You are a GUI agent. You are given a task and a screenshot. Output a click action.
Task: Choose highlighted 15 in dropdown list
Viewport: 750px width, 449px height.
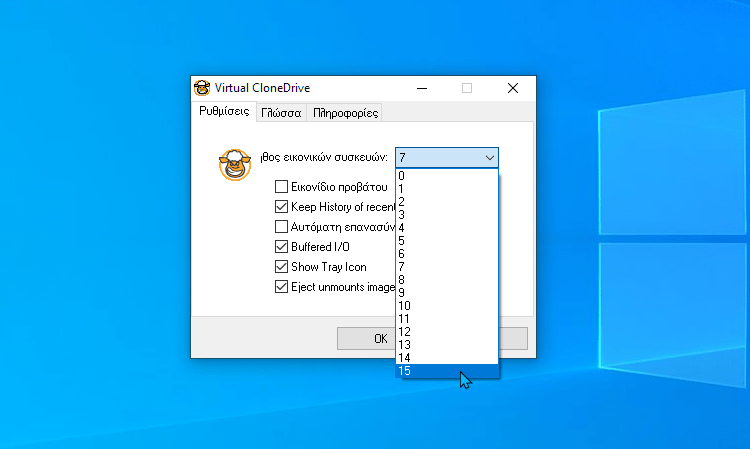[447, 371]
